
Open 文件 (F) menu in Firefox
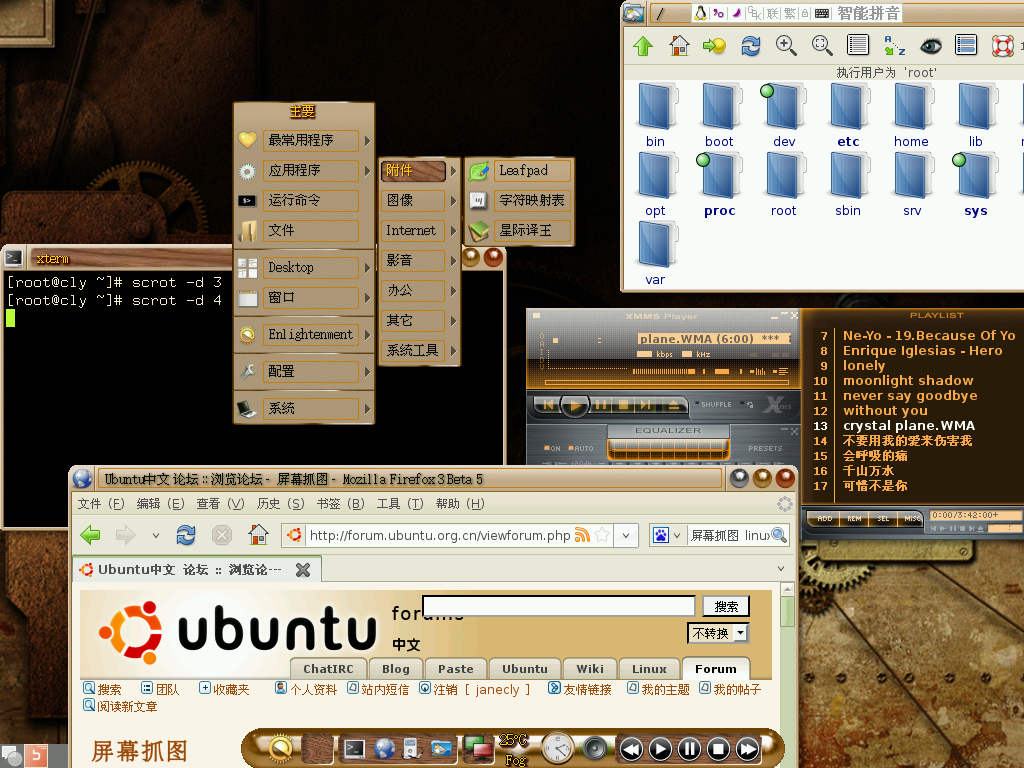[x=101, y=504]
